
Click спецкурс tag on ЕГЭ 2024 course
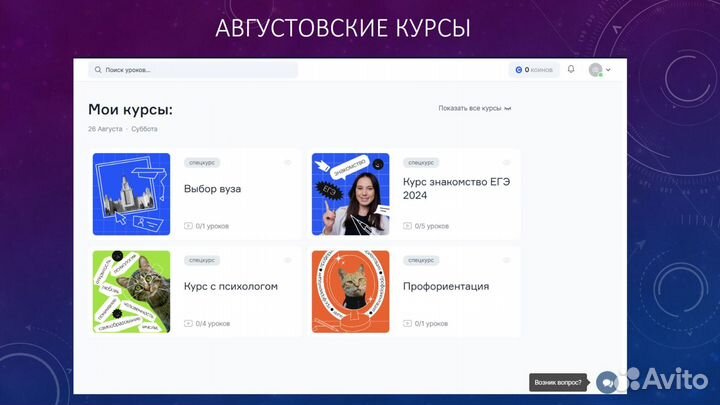(x=421, y=163)
